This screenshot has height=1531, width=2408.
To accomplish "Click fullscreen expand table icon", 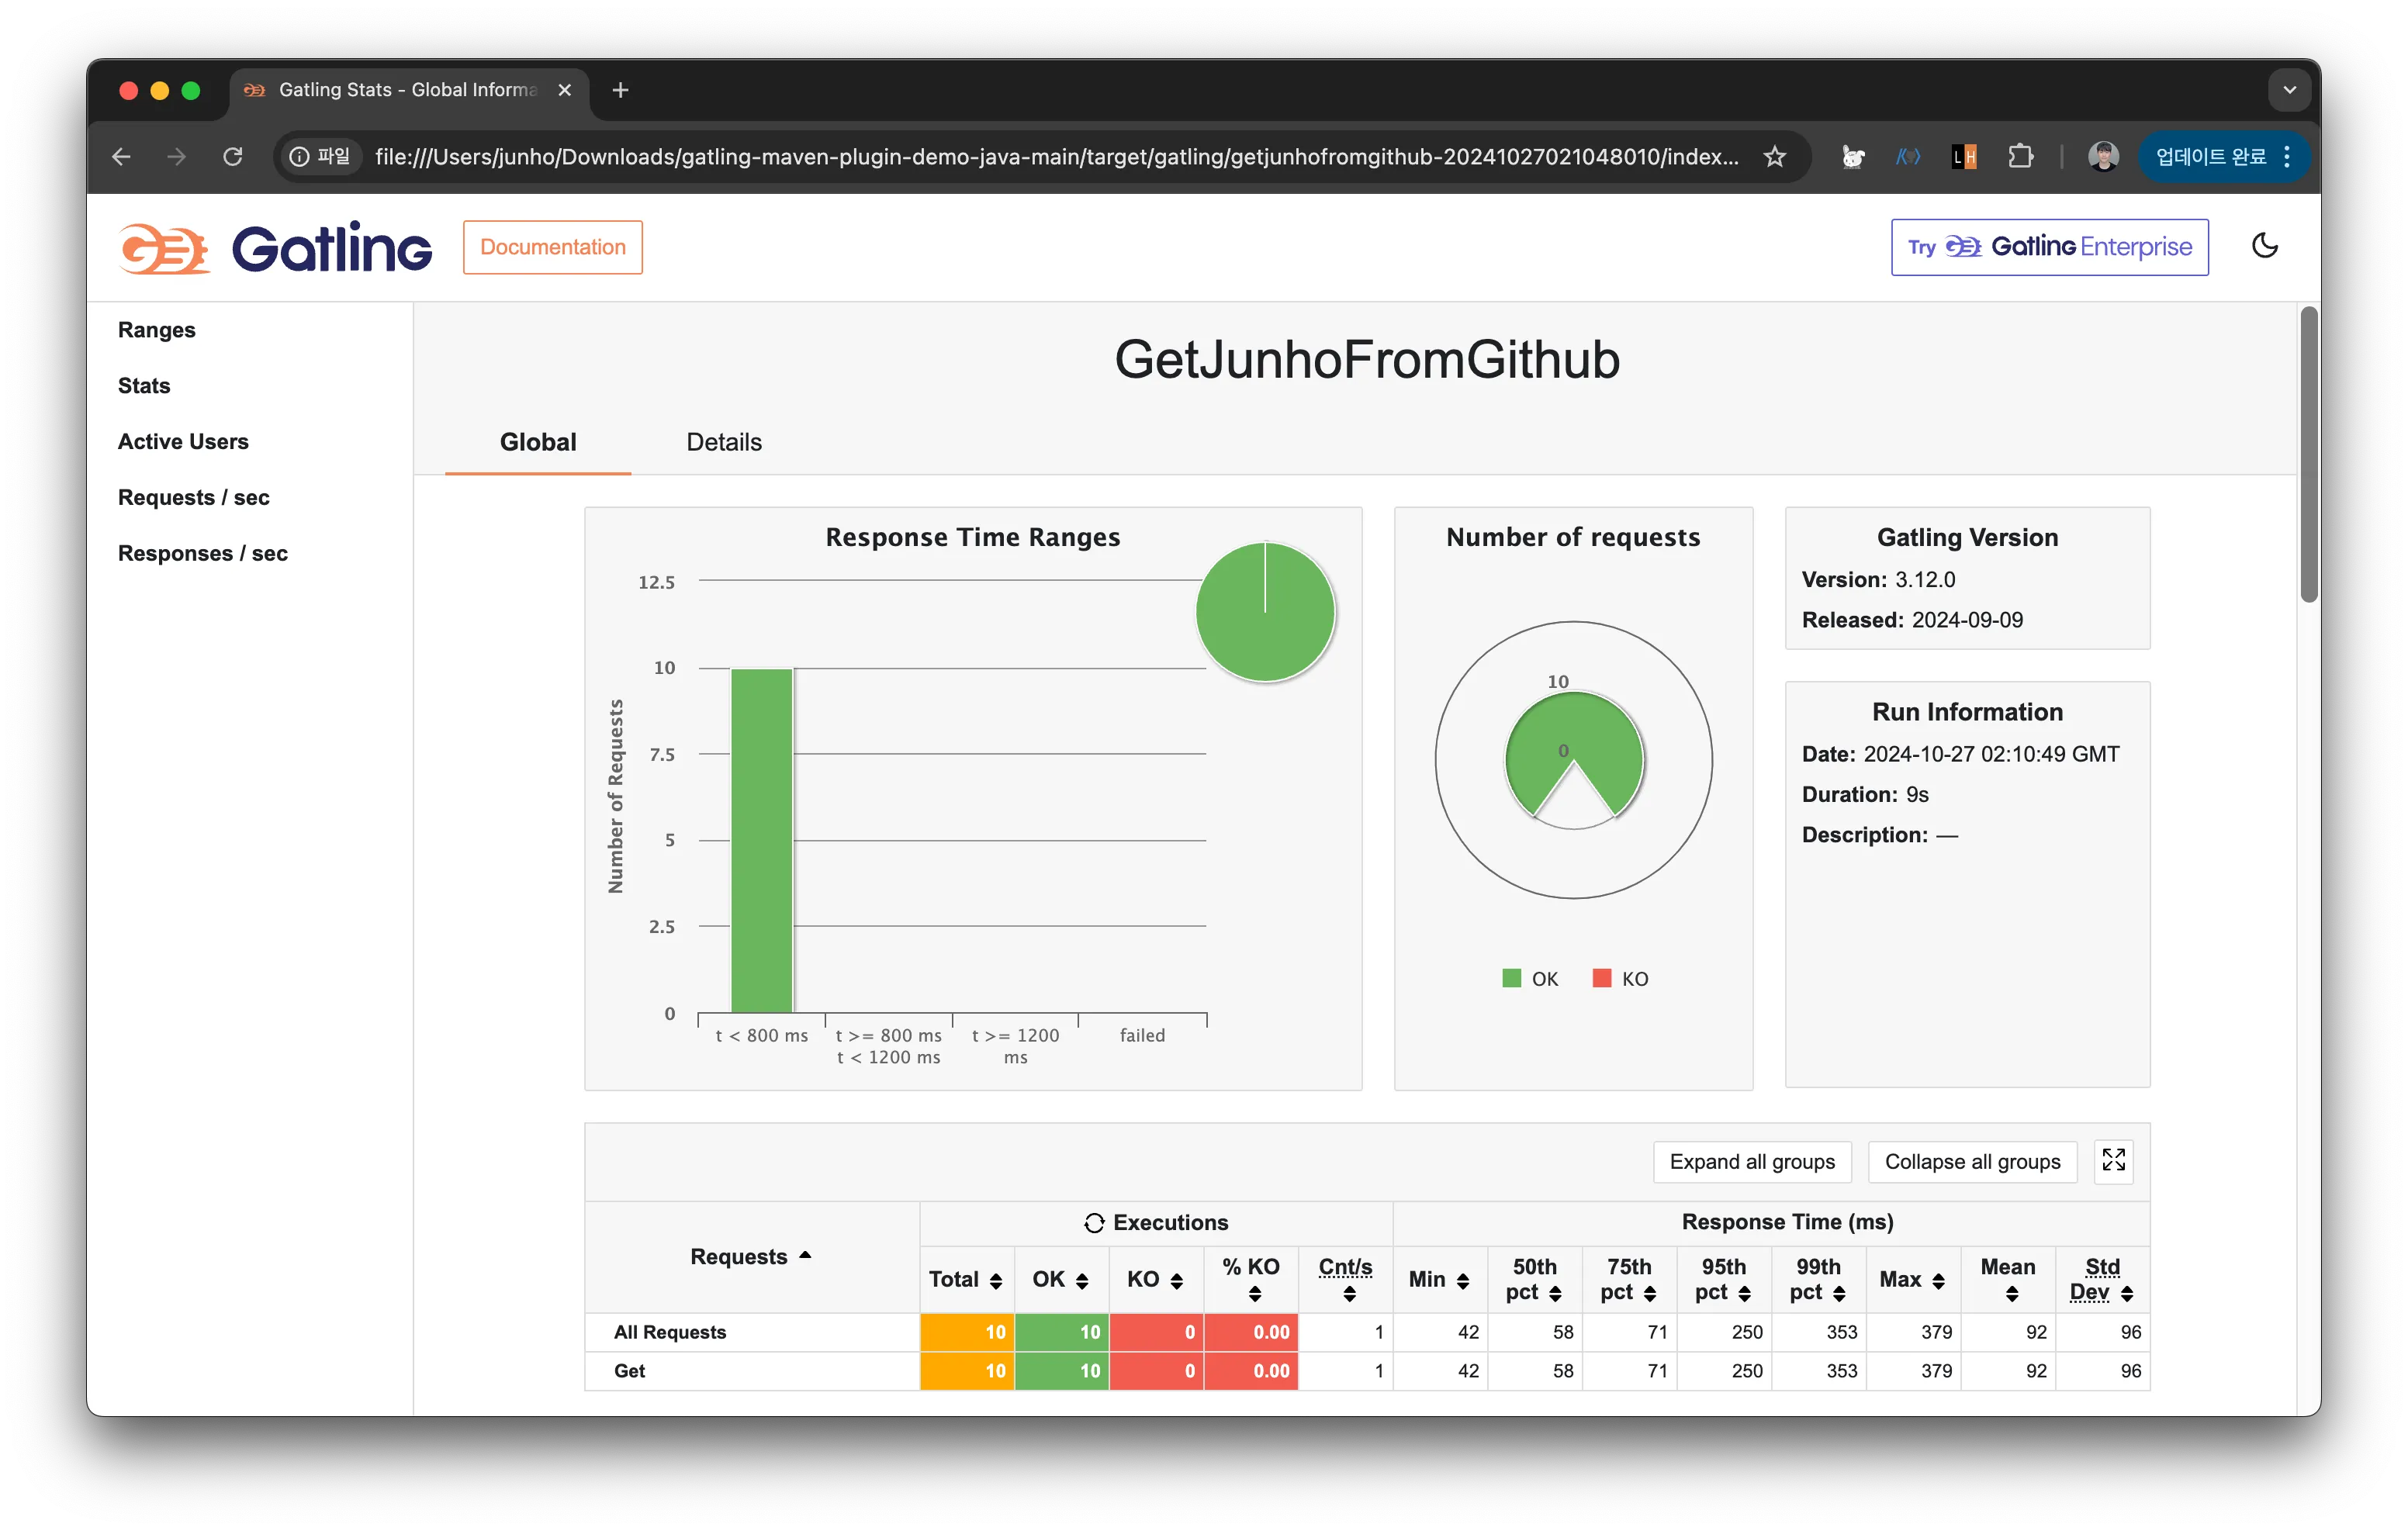I will click(2113, 1161).
